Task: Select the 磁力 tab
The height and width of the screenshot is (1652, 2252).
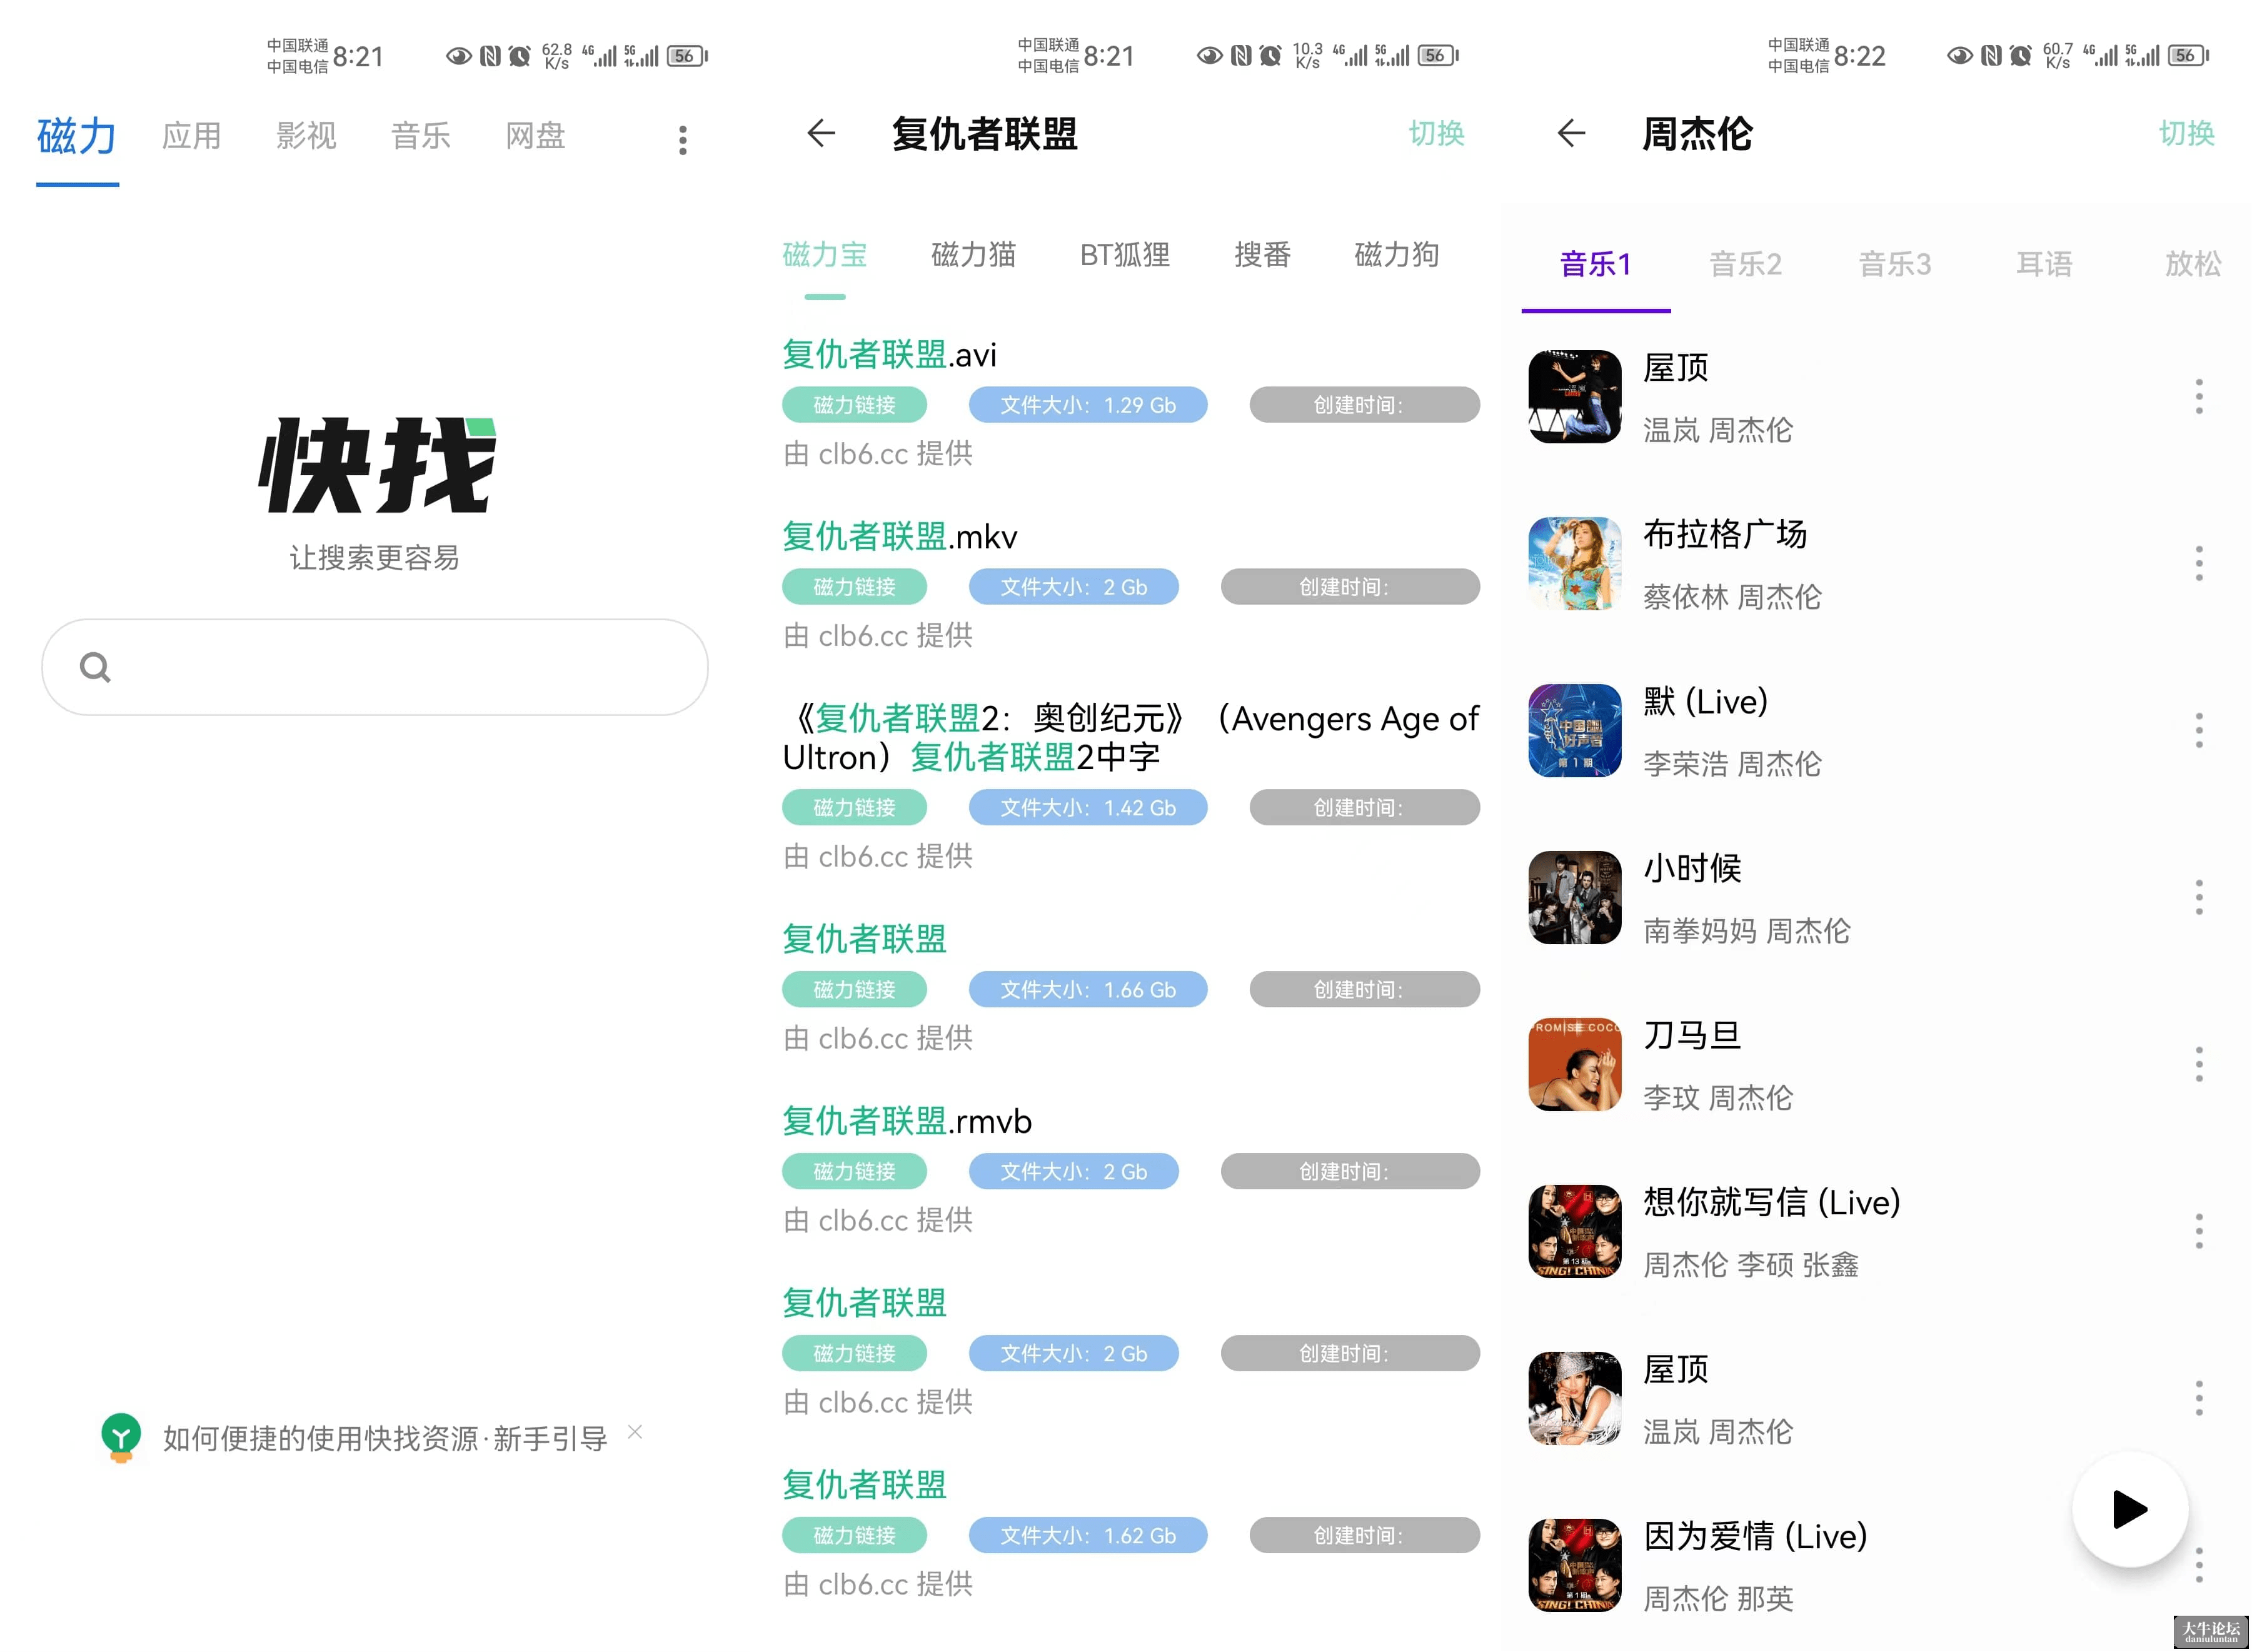Action: click(x=77, y=136)
